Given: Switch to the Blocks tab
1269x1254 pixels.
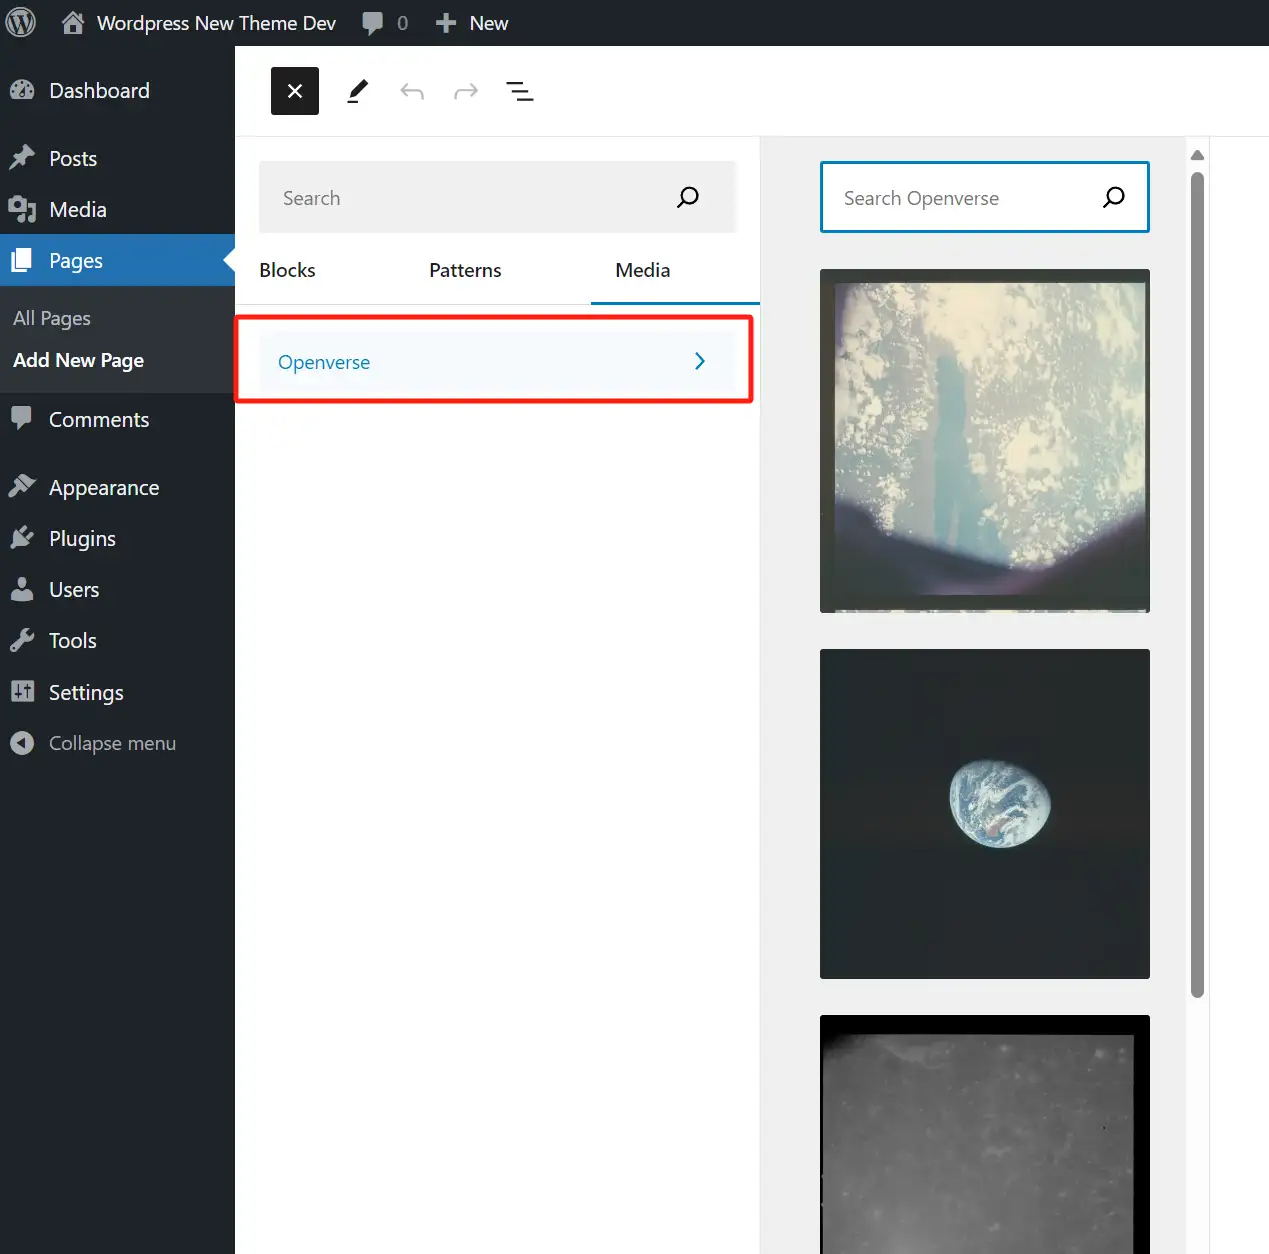Looking at the screenshot, I should [x=287, y=270].
